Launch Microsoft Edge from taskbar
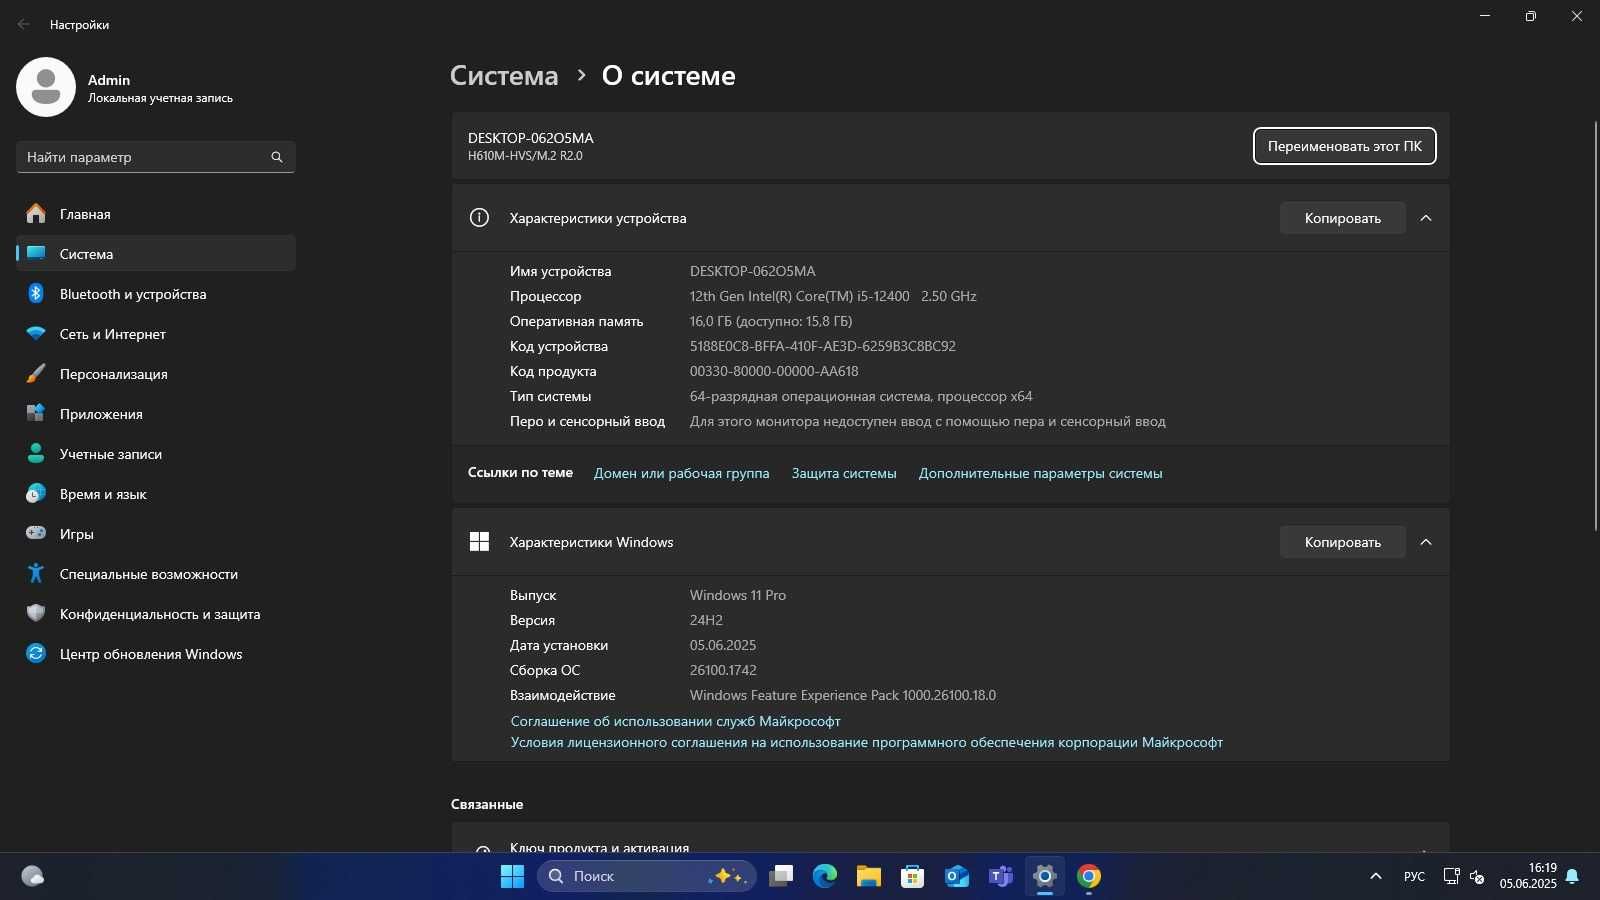The height and width of the screenshot is (900, 1600). point(825,877)
